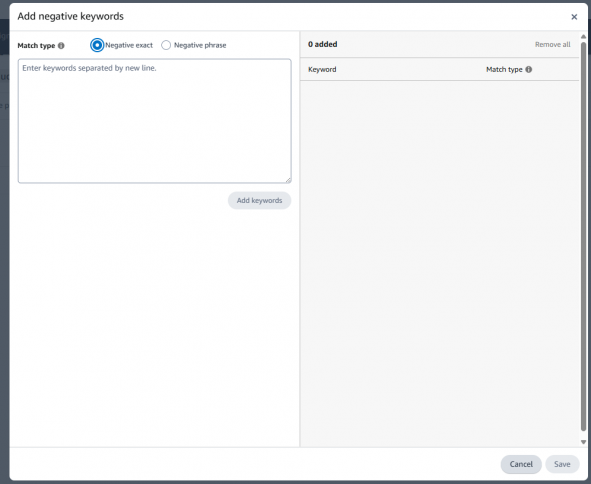Click the textarea resize handle corner

[288, 181]
